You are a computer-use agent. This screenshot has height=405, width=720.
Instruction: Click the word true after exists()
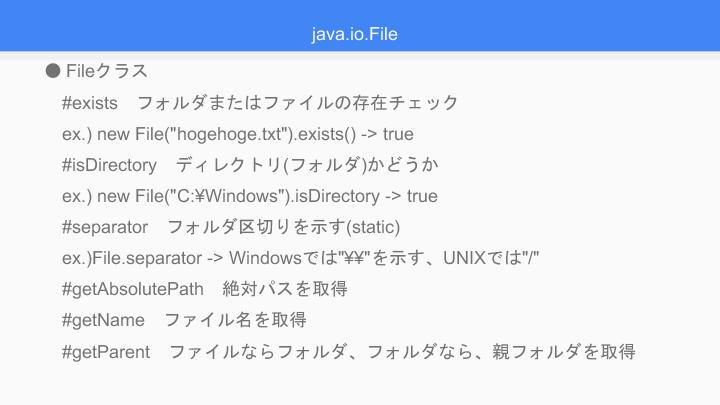coord(398,134)
